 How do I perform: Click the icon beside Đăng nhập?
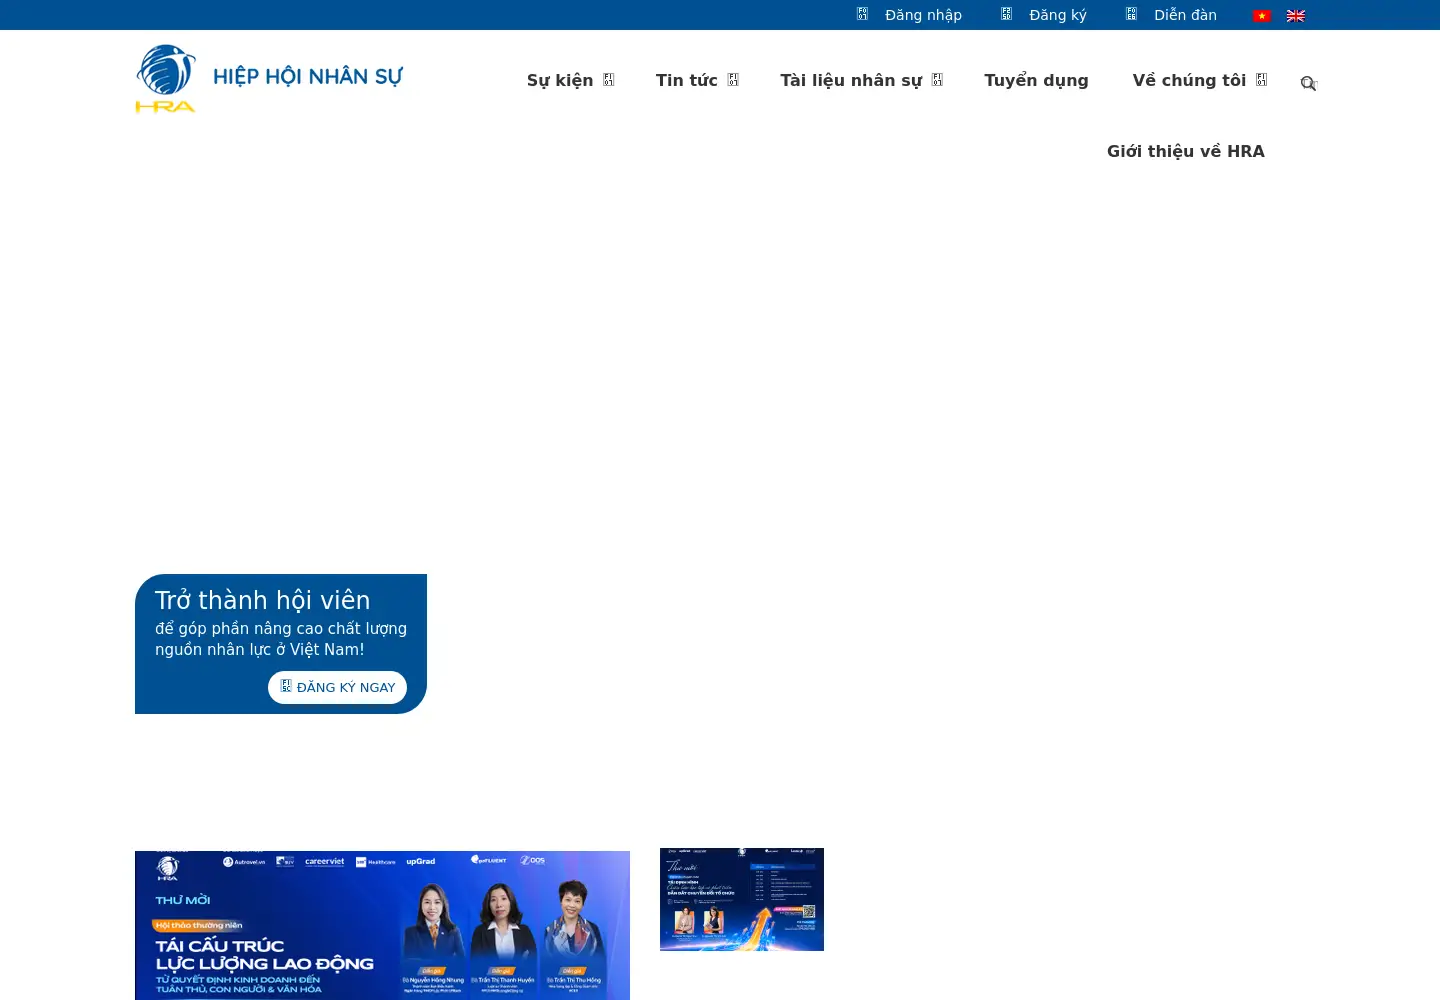(x=862, y=14)
